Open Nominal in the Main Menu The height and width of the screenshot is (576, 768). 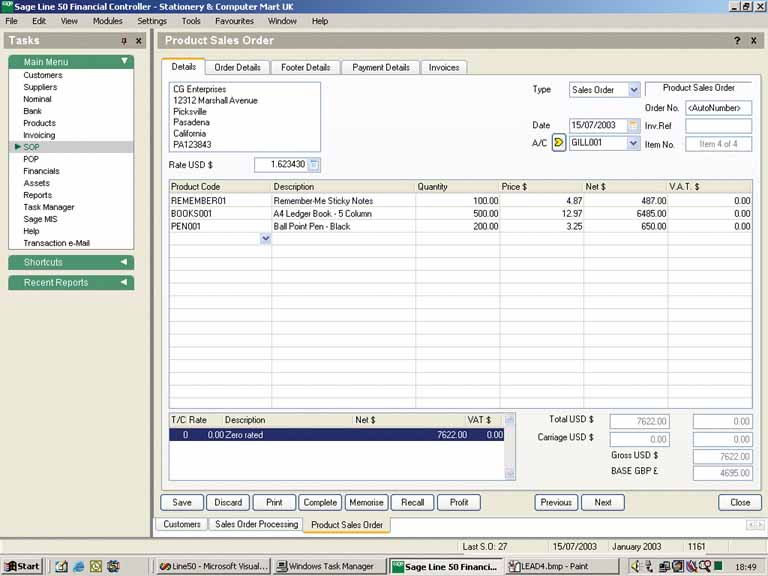tap(37, 99)
